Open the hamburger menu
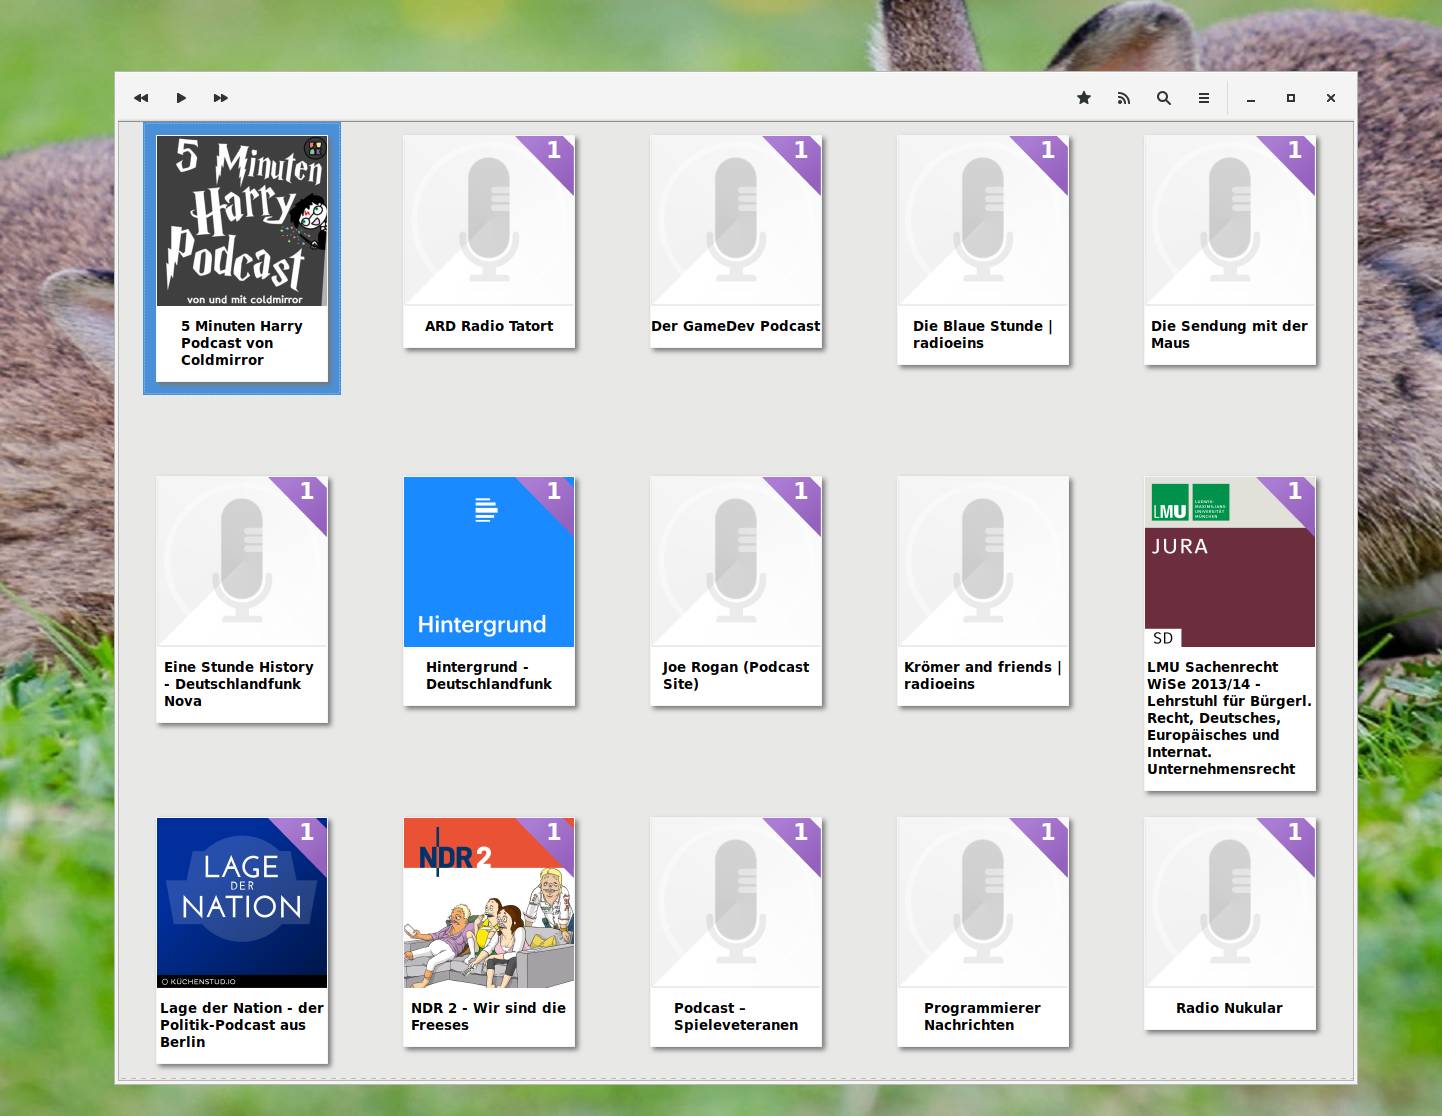Screen dimensions: 1442x1116 (1204, 98)
